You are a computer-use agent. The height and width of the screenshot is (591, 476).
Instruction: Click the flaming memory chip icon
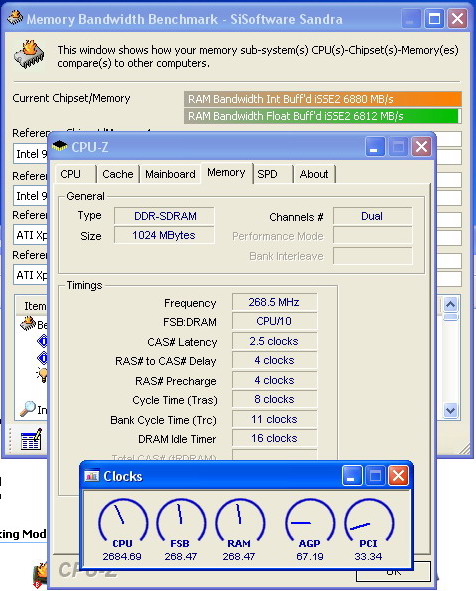[x=29, y=54]
